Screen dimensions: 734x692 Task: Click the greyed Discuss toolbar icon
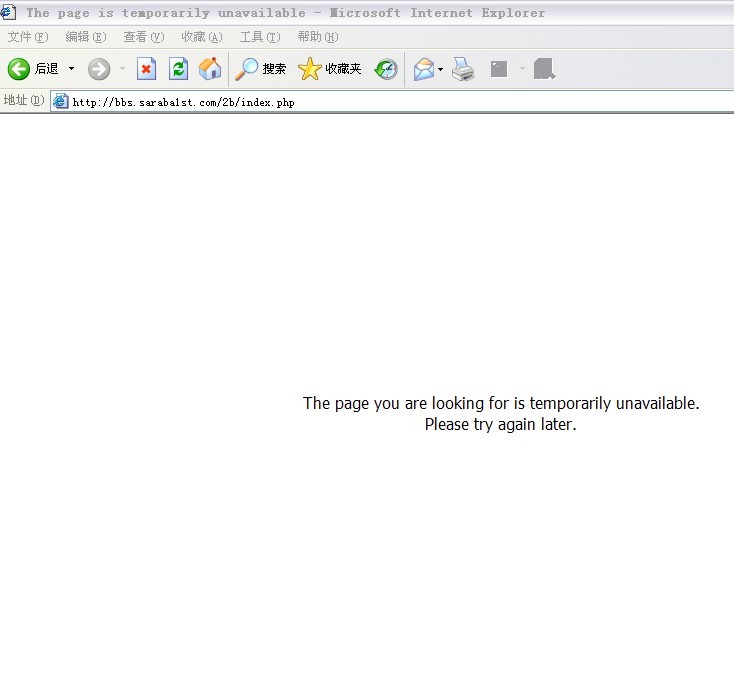(544, 69)
